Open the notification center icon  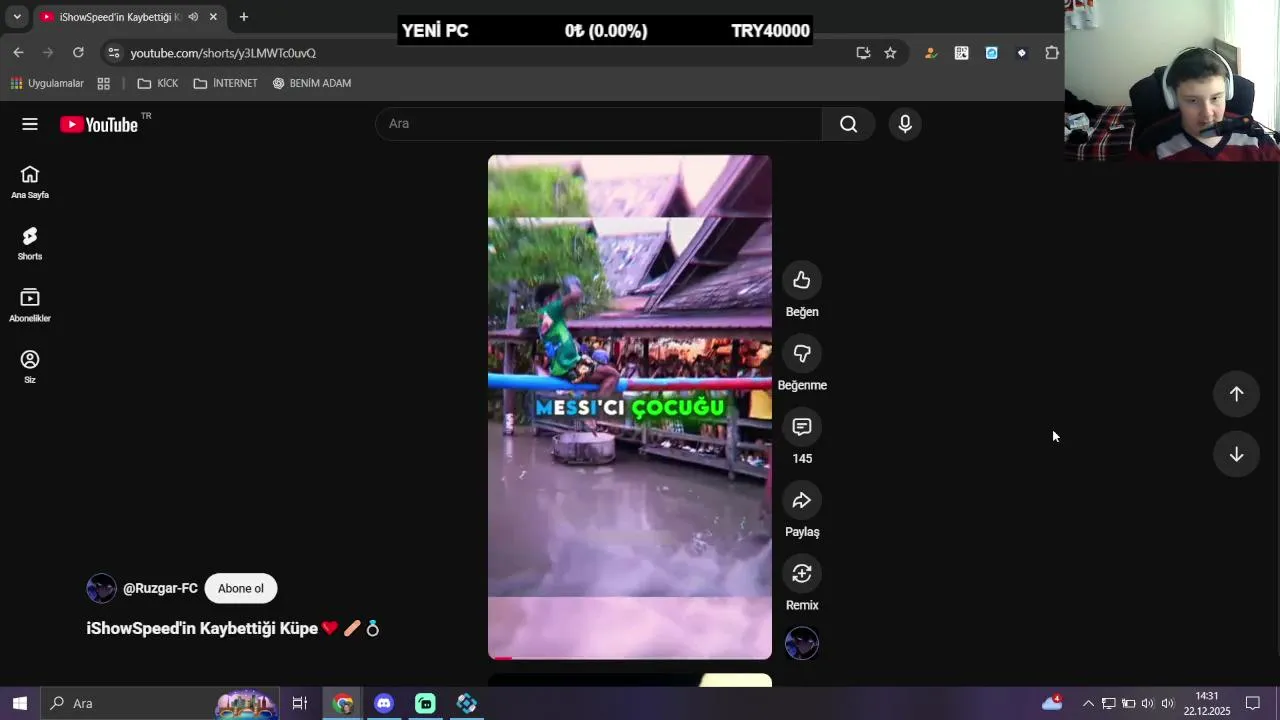pos(1252,703)
